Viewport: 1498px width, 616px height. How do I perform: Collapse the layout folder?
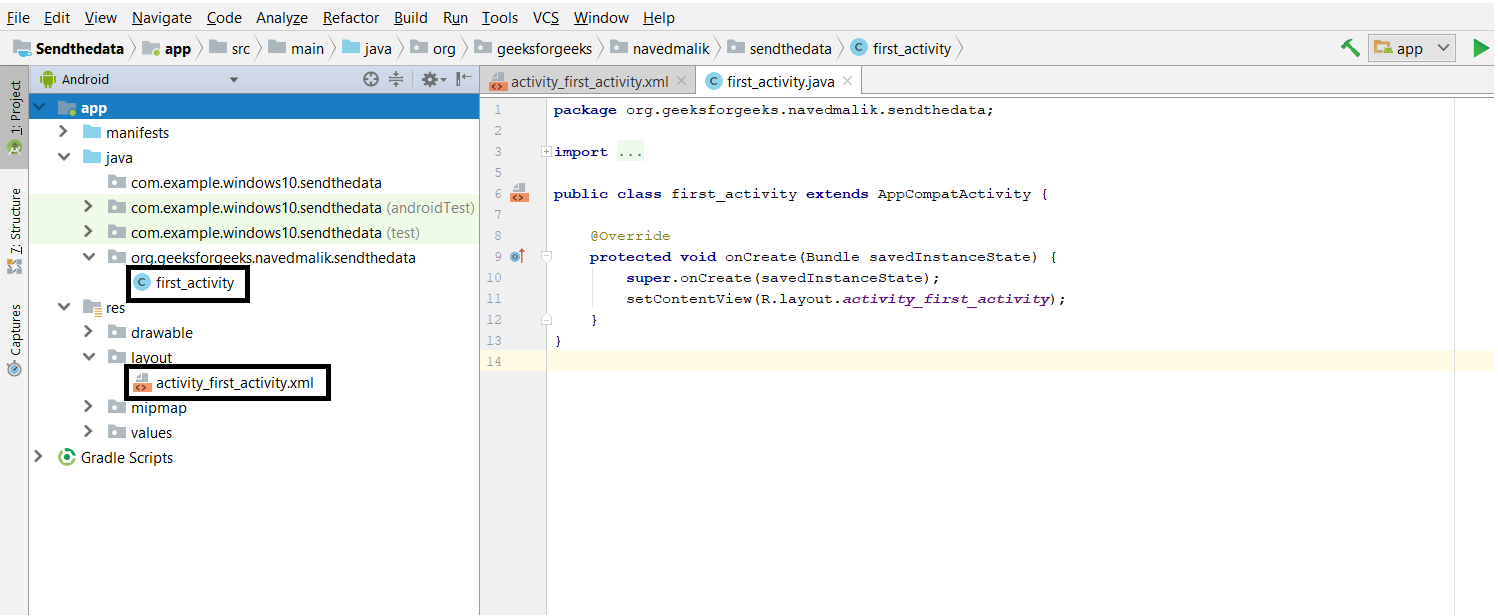88,357
